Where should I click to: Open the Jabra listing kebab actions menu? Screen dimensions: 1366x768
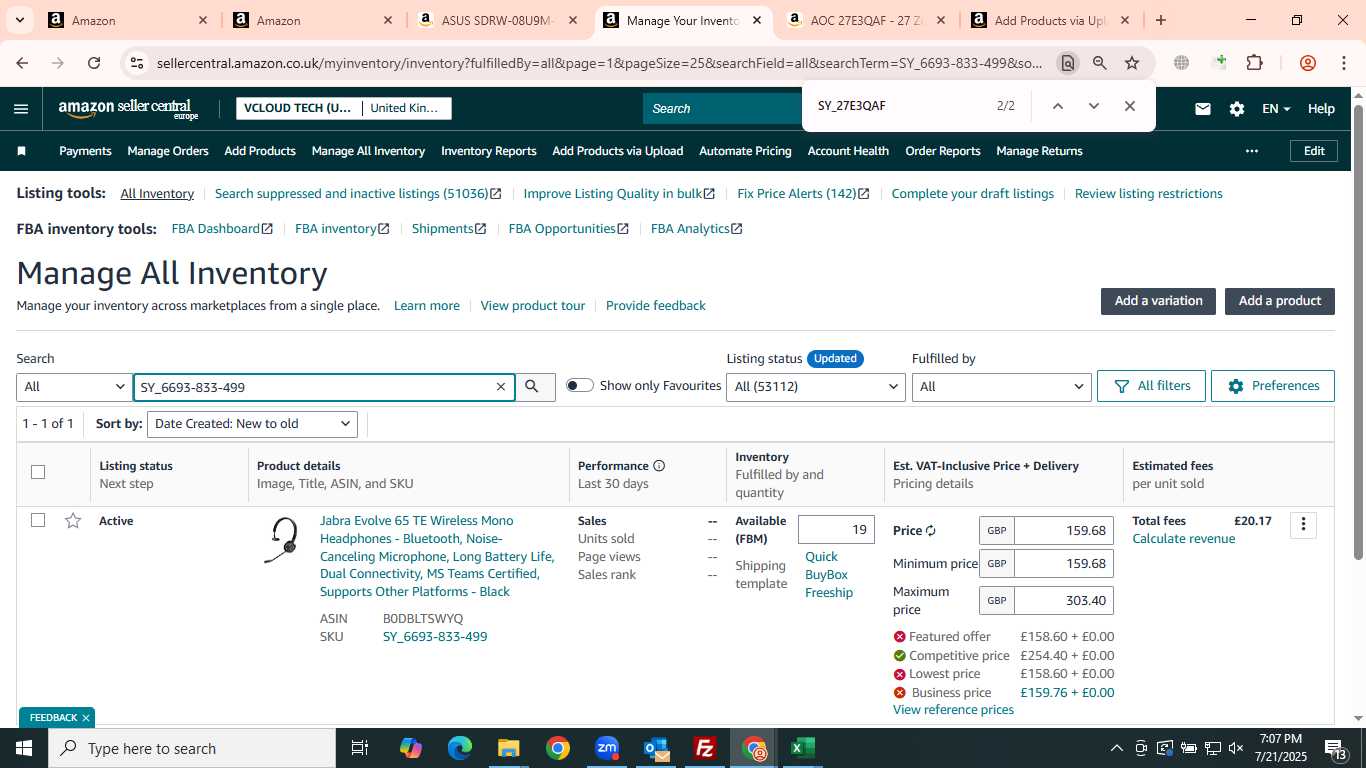pyautogui.click(x=1303, y=525)
